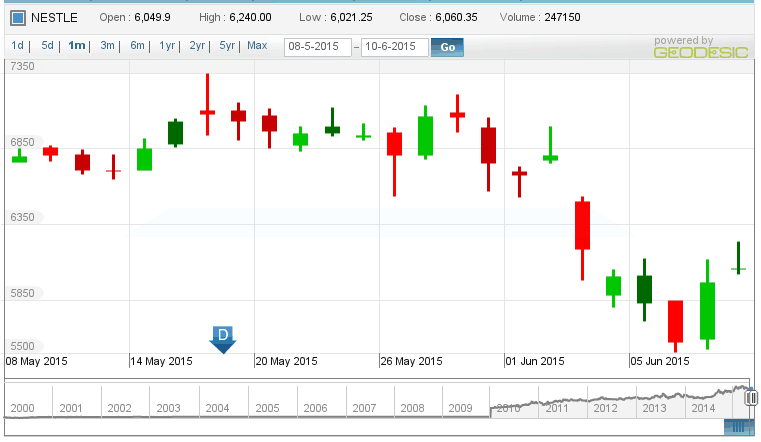Select the 1yr range

[167, 46]
